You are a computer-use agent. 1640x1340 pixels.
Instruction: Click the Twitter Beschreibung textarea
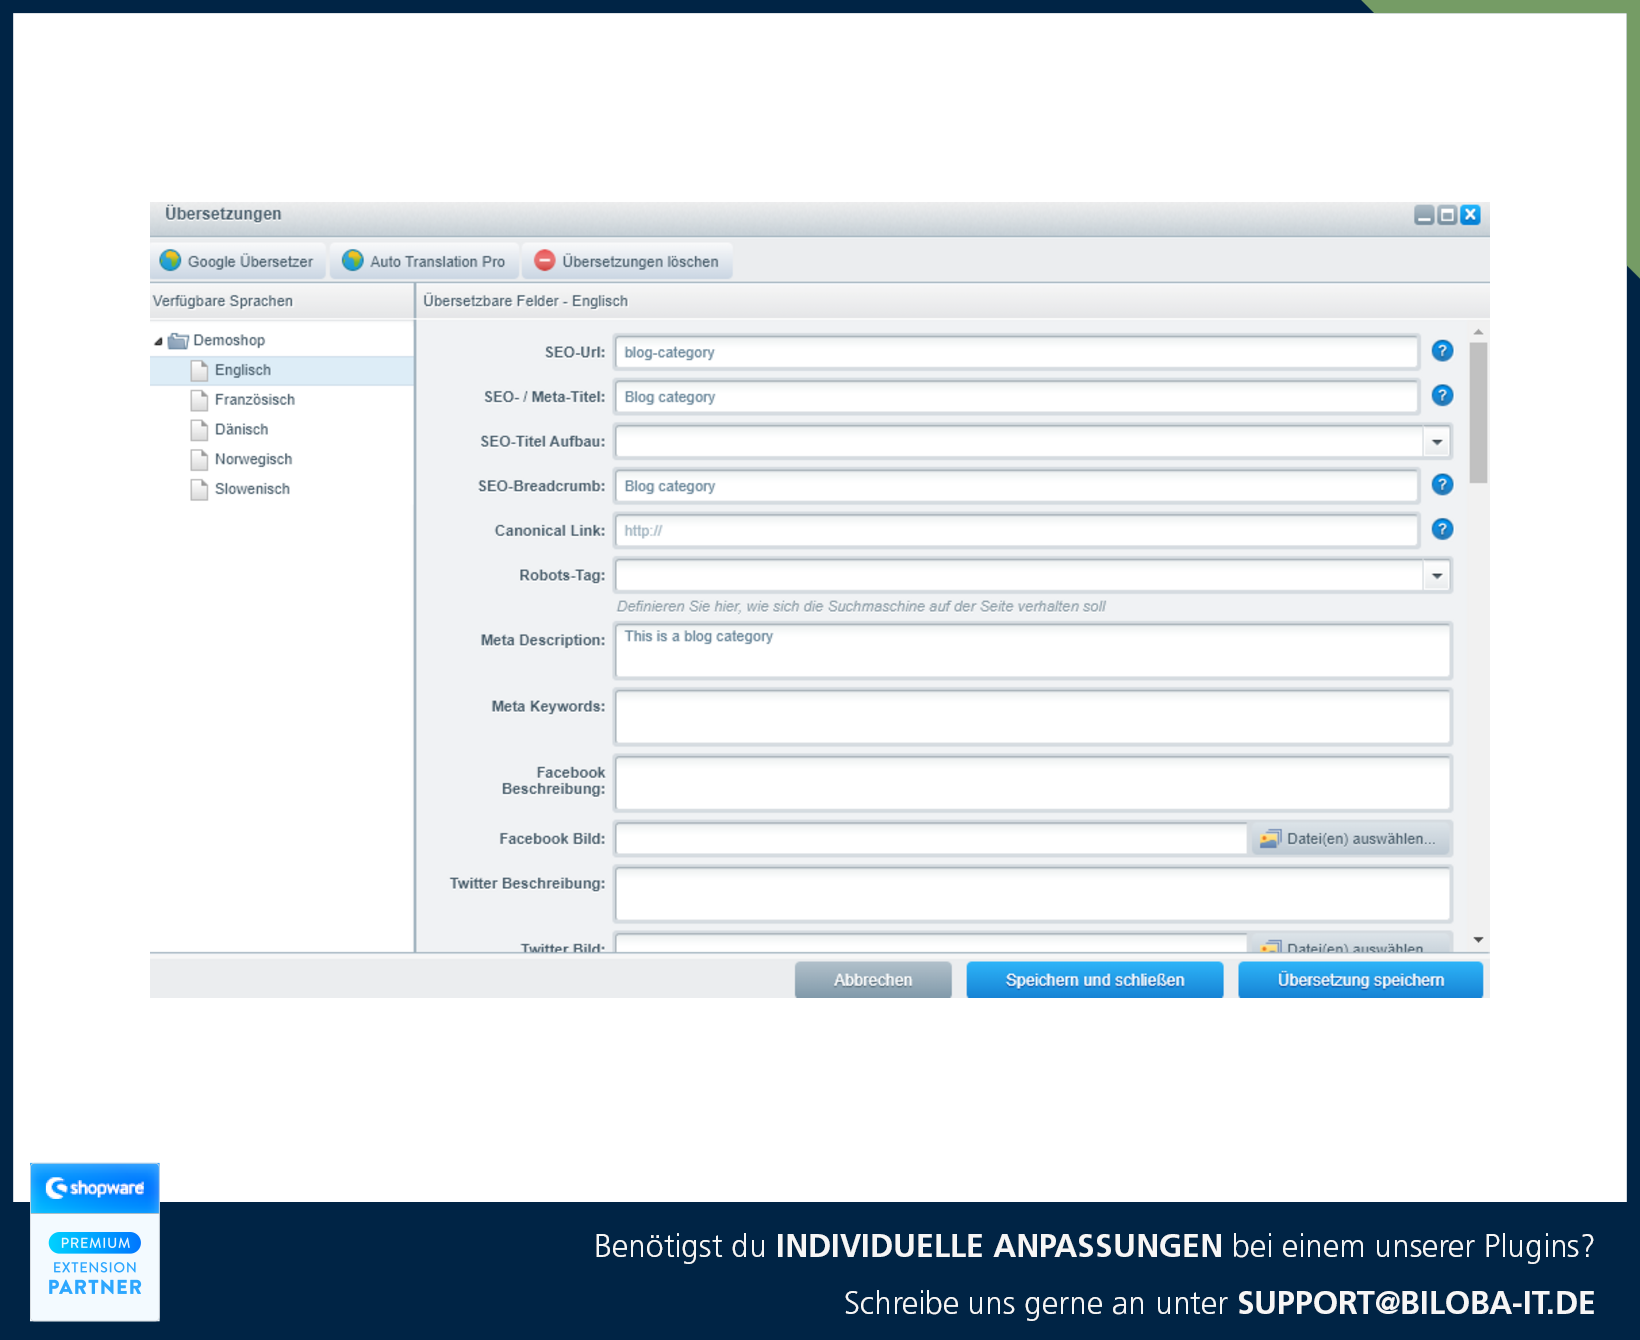pyautogui.click(x=1033, y=894)
